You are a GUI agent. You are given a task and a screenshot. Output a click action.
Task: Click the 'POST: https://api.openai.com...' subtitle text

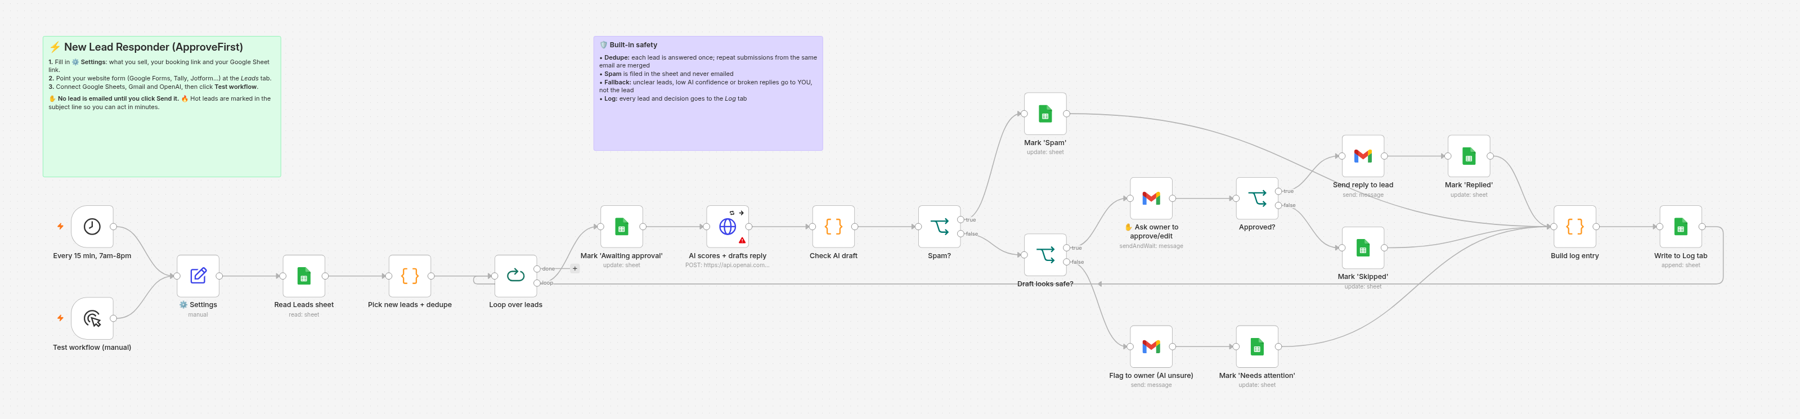(x=727, y=265)
